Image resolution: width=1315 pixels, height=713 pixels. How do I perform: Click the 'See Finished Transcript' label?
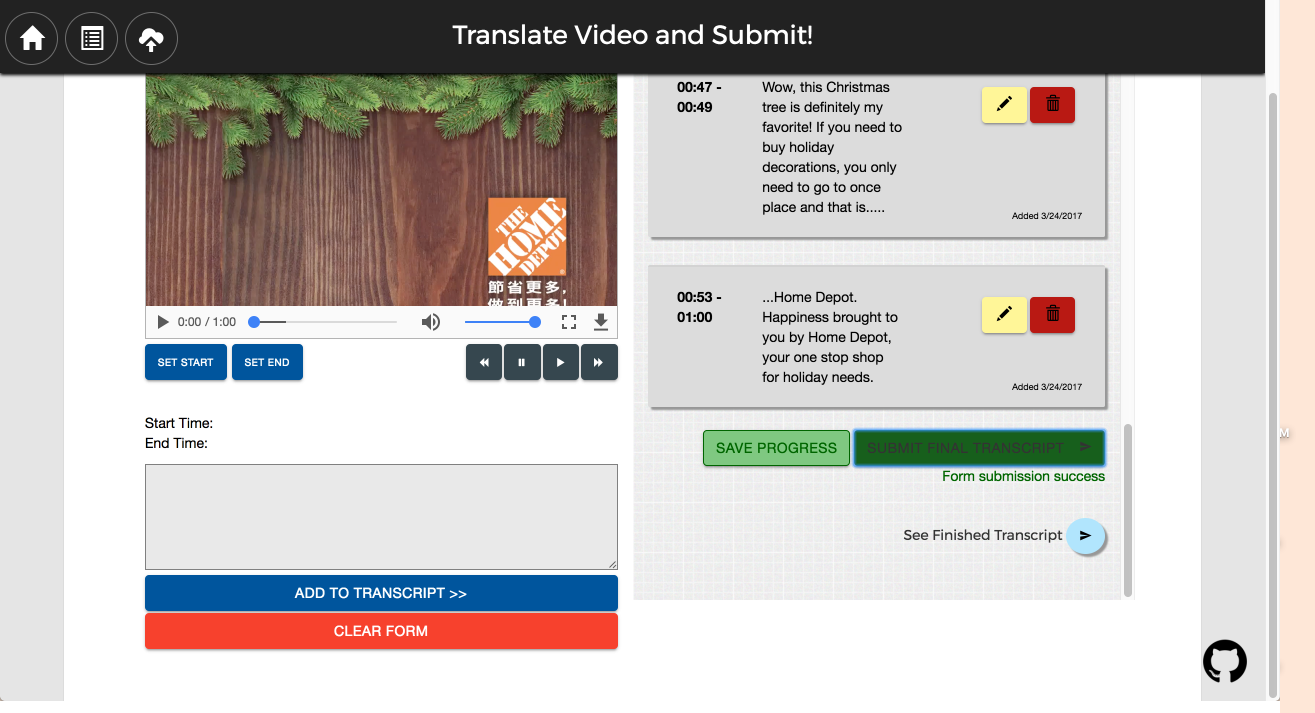[x=982, y=535]
